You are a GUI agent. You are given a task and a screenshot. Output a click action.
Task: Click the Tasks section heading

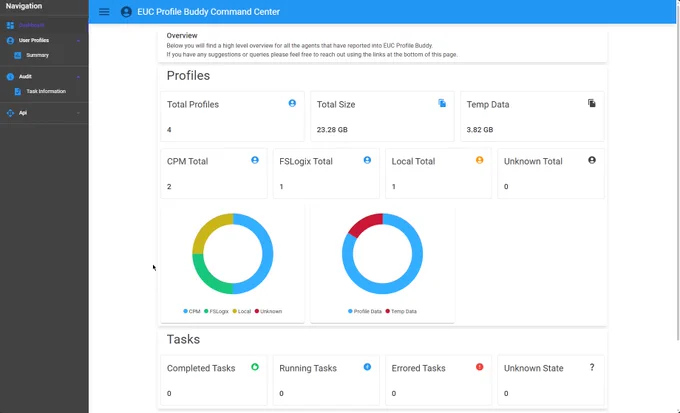tap(183, 339)
